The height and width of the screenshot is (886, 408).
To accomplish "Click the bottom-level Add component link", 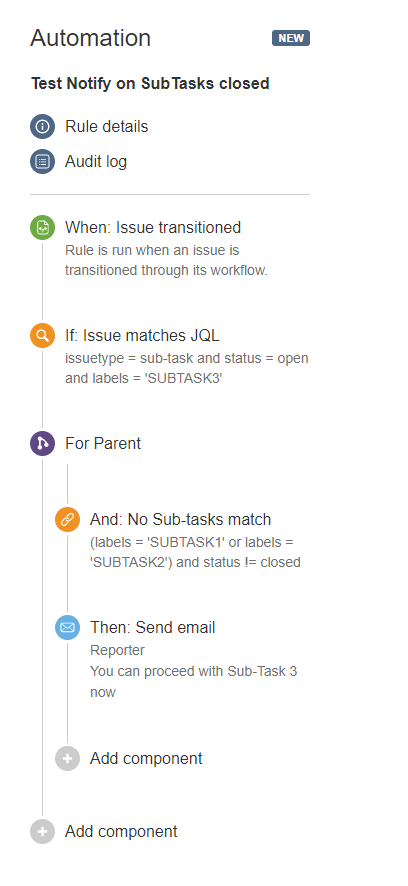I will (121, 832).
